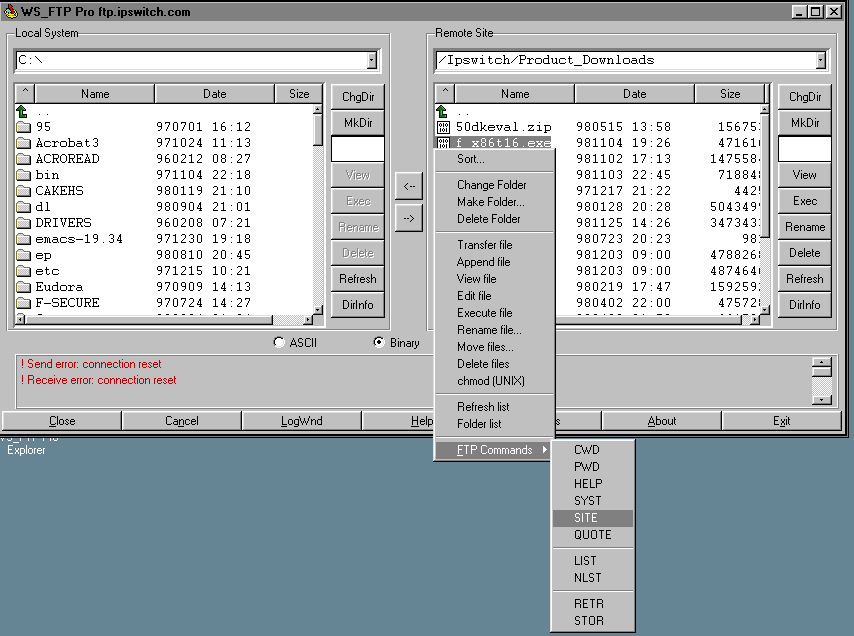Image resolution: width=854 pixels, height=636 pixels.
Task: Click the About button
Action: coord(662,421)
